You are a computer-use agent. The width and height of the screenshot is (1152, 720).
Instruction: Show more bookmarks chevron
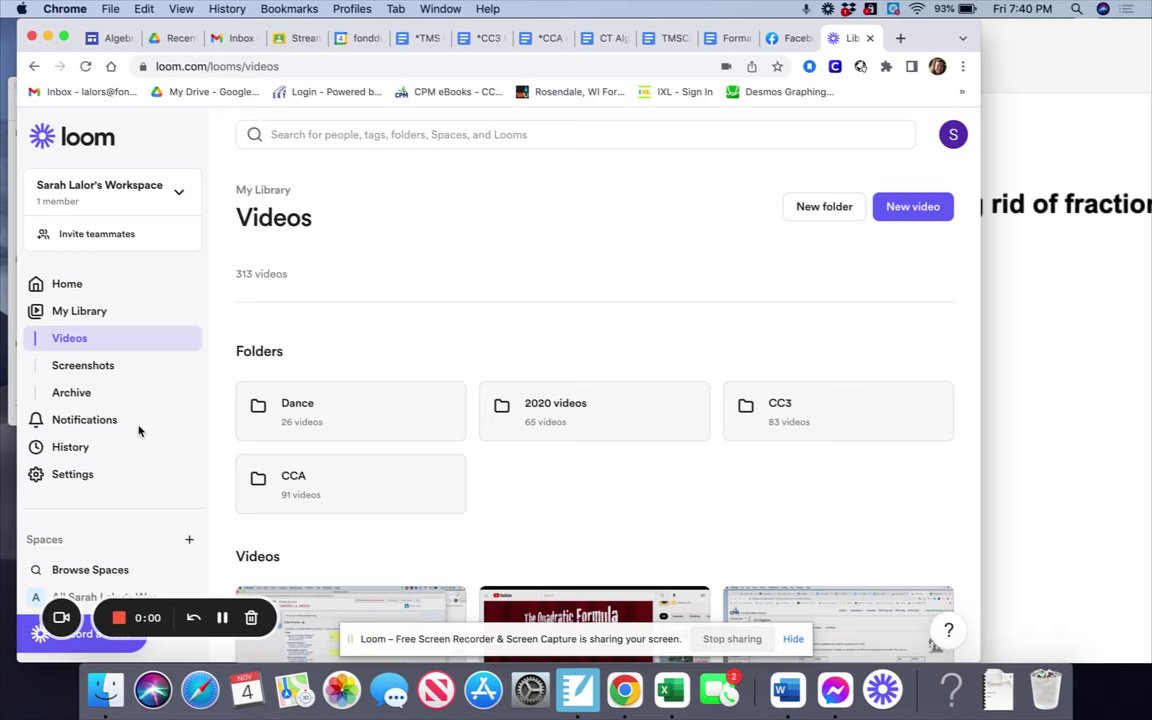tap(962, 92)
